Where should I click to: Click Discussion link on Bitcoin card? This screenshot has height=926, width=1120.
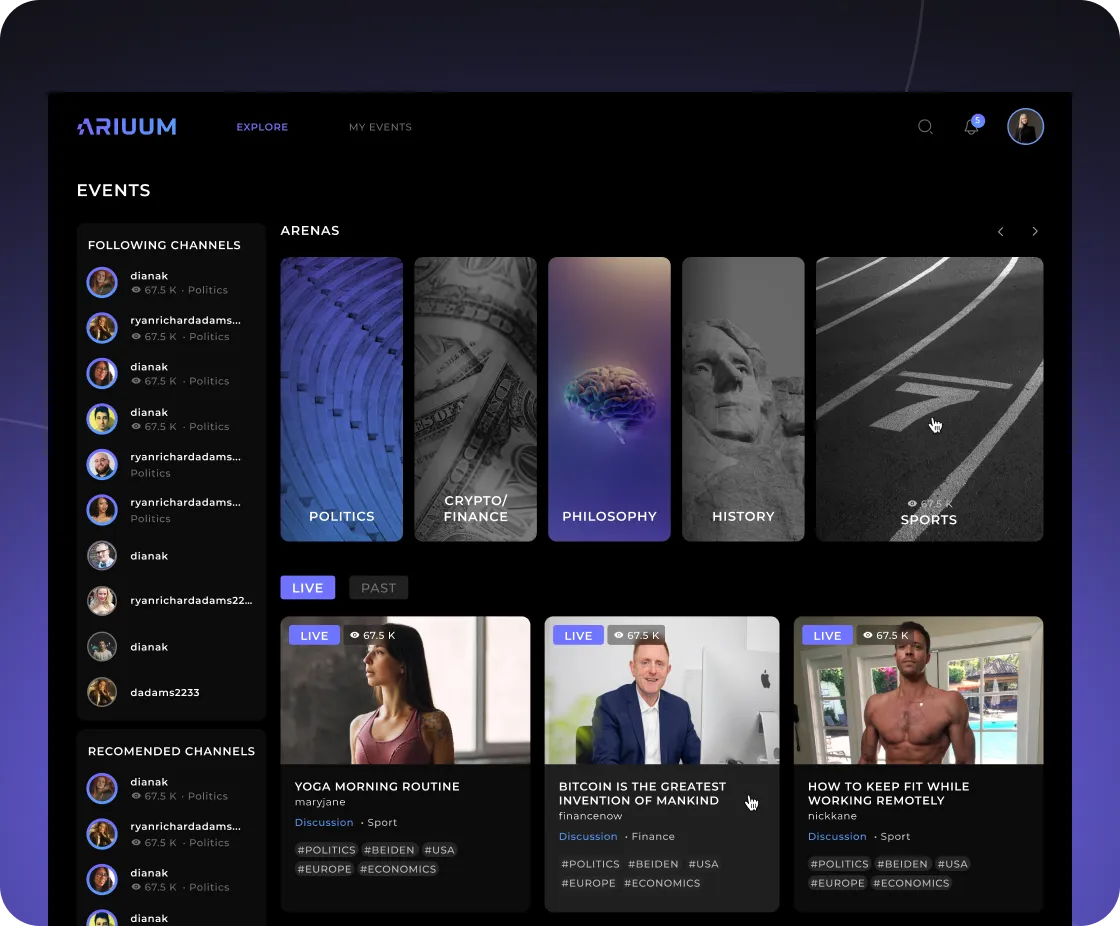tap(588, 836)
